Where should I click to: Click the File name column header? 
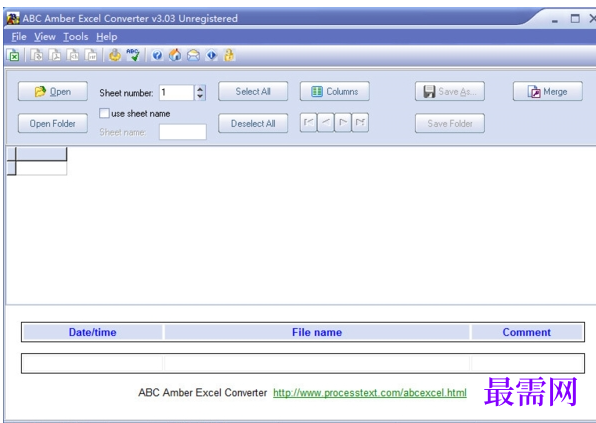(317, 332)
